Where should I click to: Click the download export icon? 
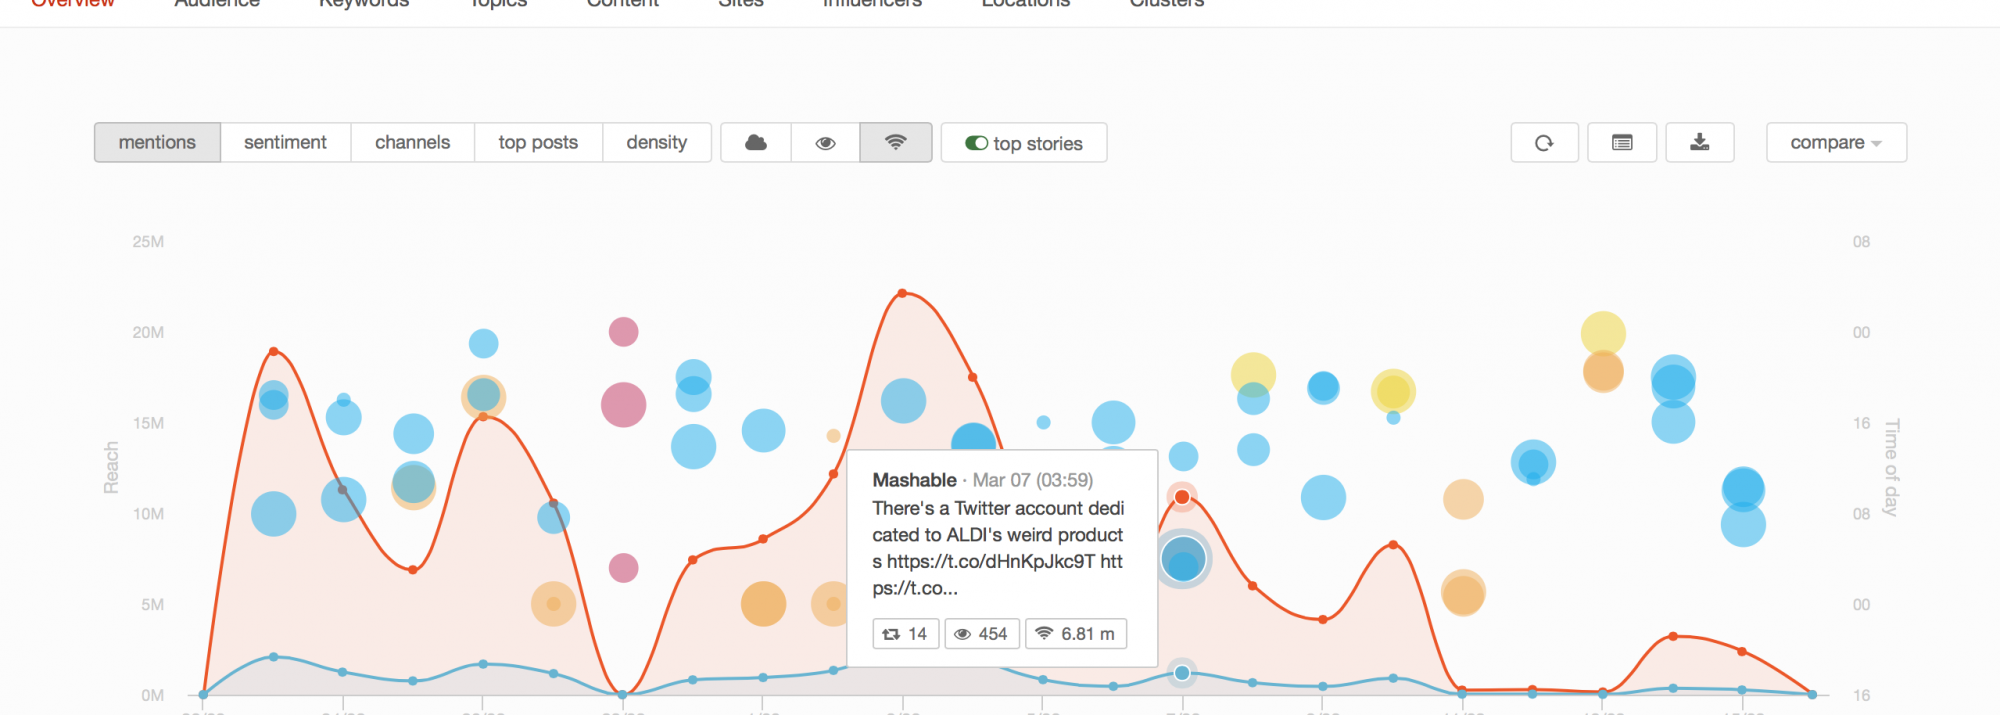pyautogui.click(x=1699, y=143)
